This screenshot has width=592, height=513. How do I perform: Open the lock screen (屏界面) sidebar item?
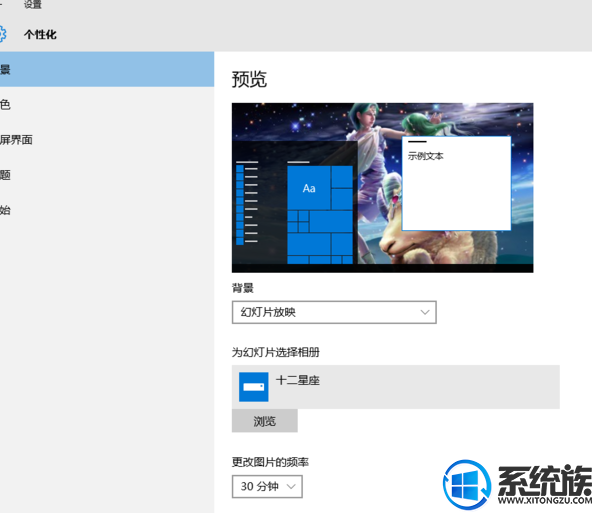point(107,140)
